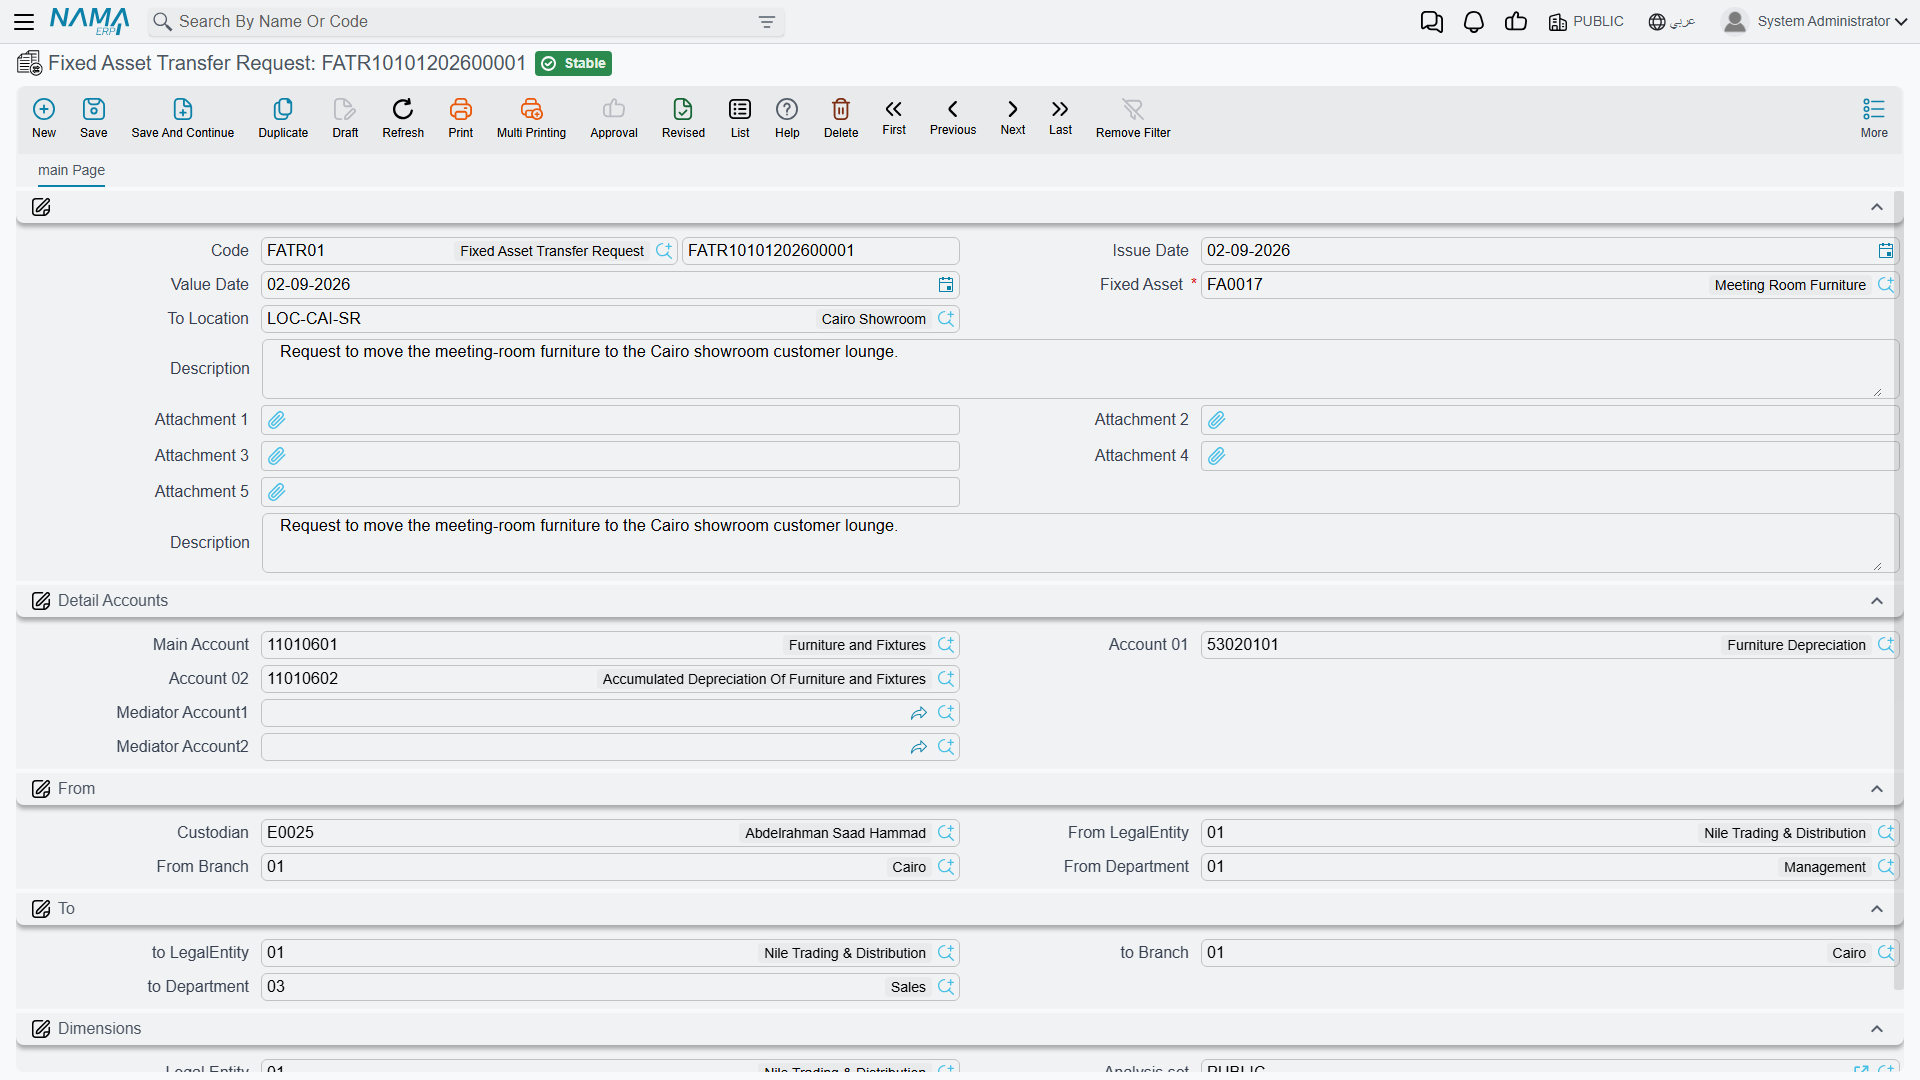This screenshot has width=1920, height=1080.
Task: Attach a file to Attachment 1
Action: (x=277, y=420)
